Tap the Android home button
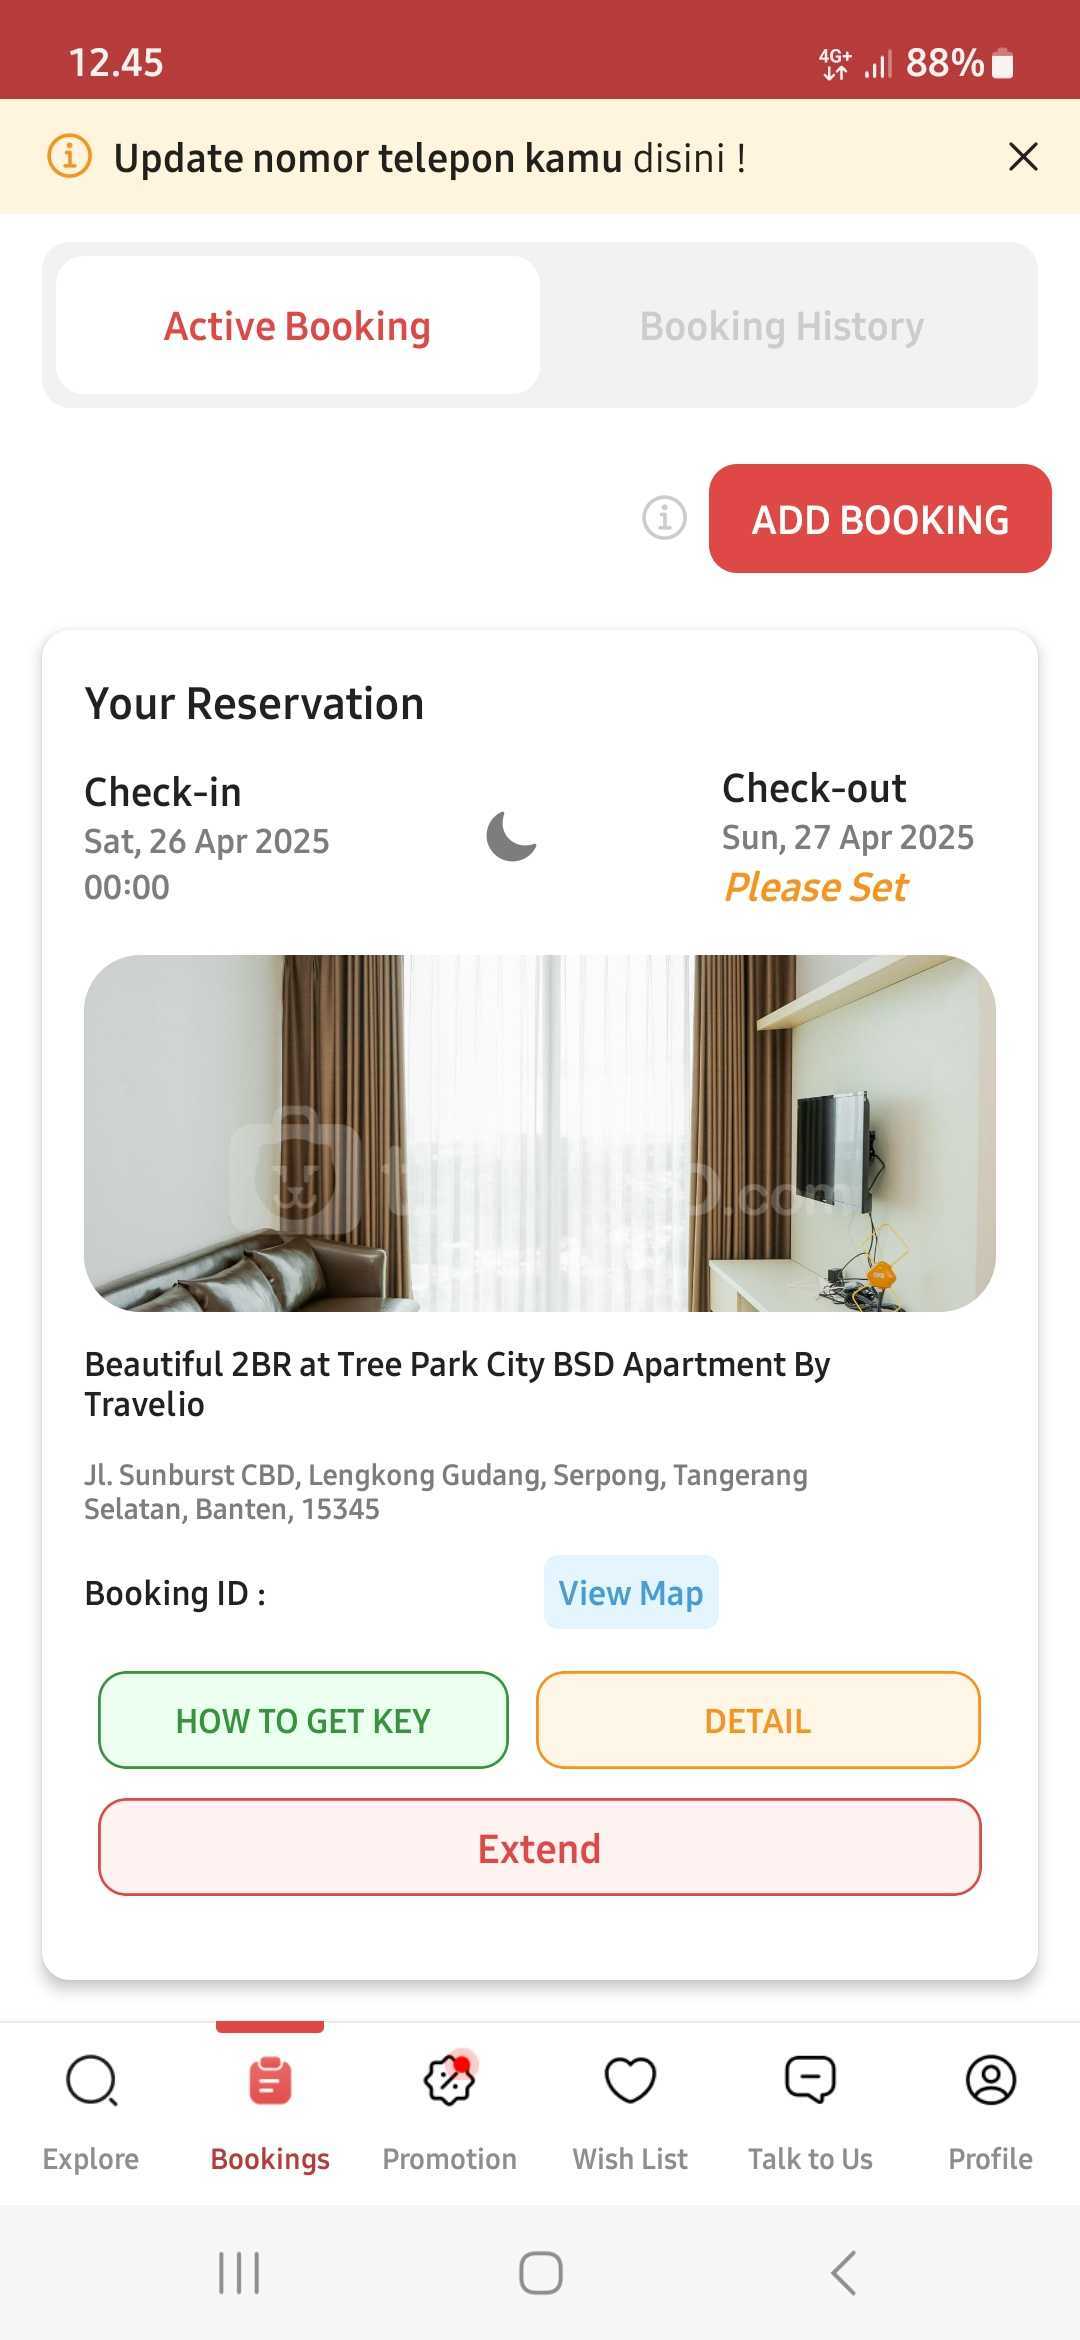1080x2340 pixels. tap(540, 2273)
